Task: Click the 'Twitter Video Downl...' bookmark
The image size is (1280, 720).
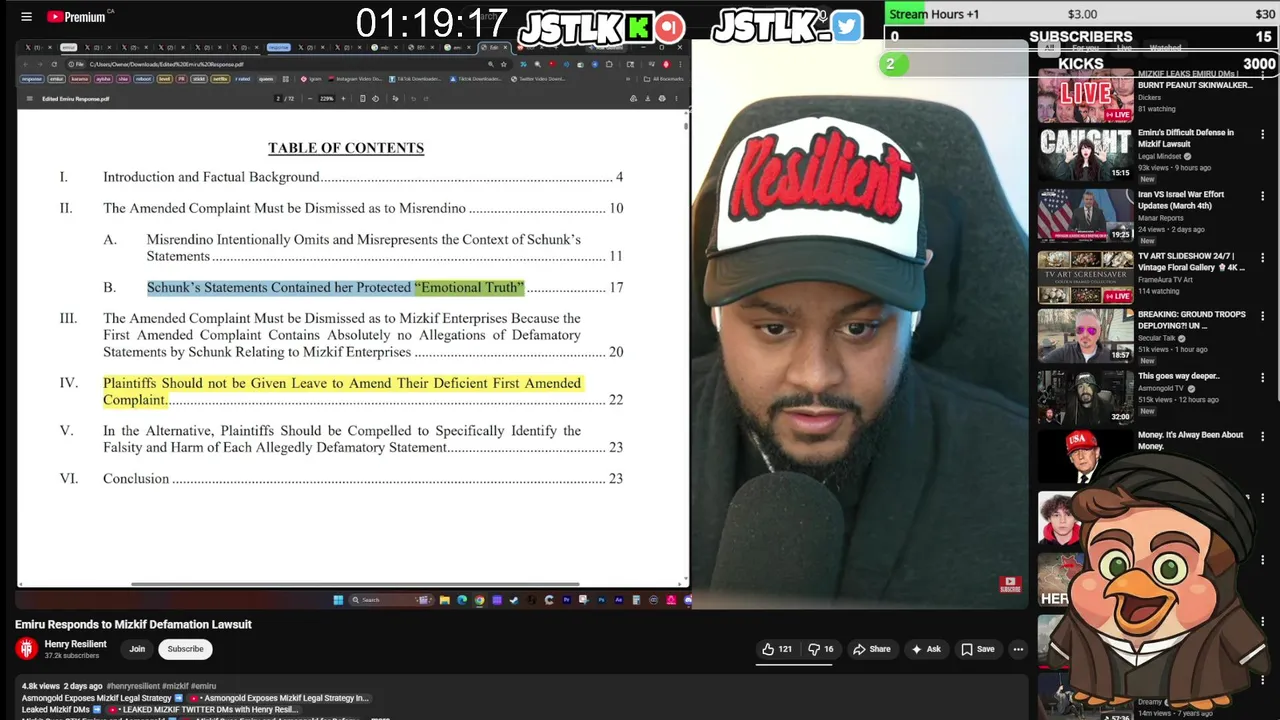Action: (540, 78)
